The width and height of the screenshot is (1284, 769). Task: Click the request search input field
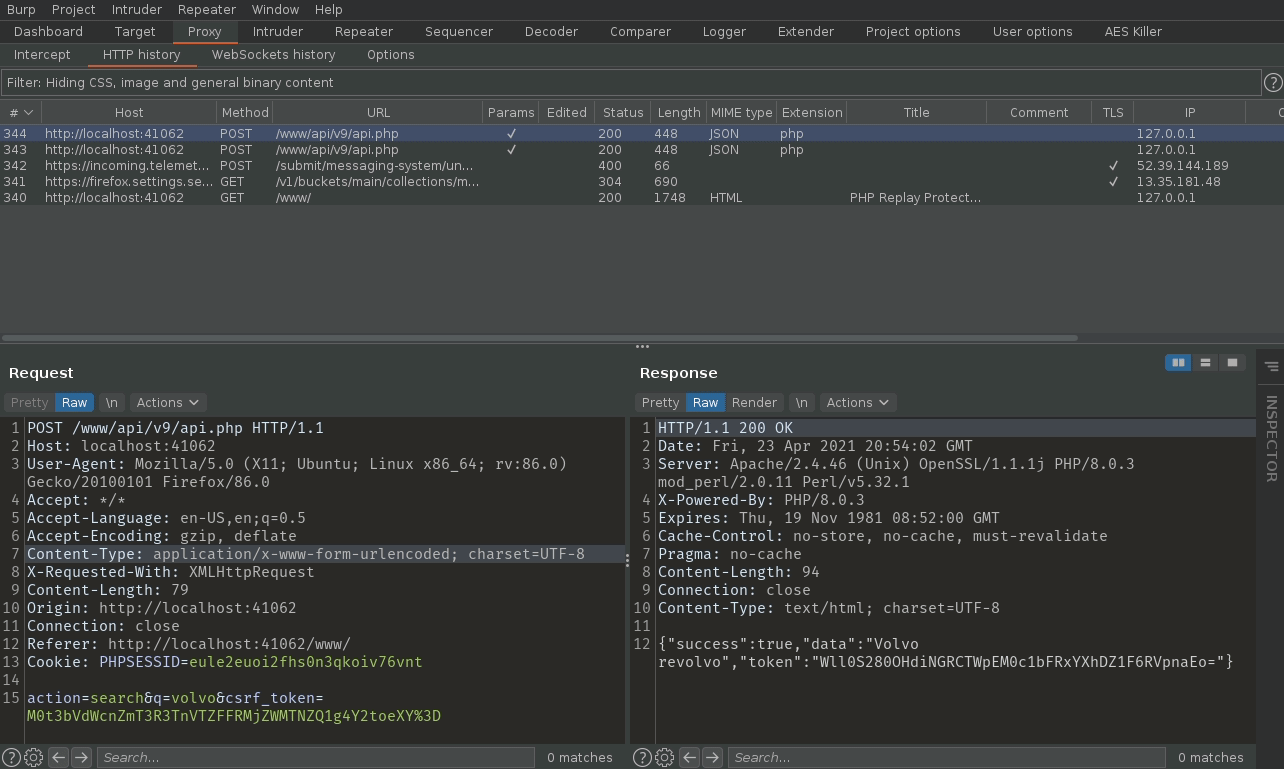tap(315, 757)
